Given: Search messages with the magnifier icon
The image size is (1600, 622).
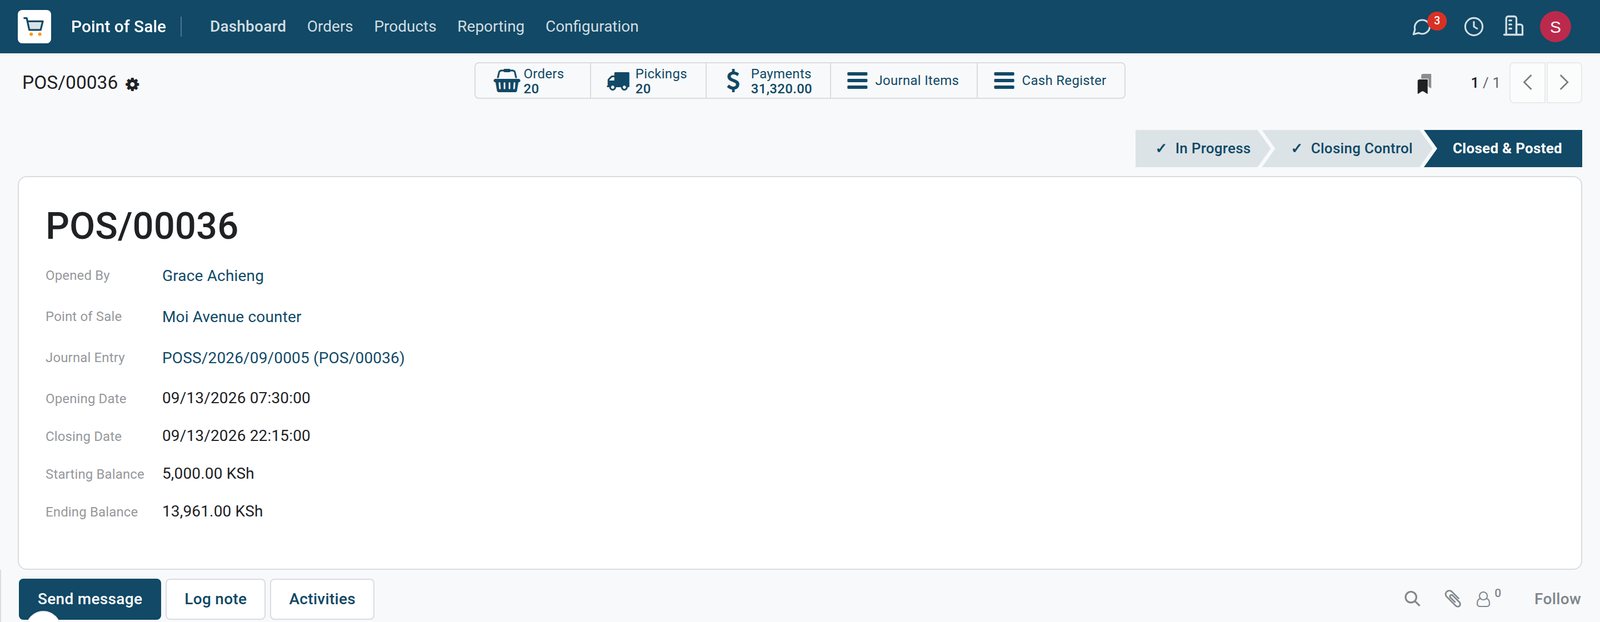Looking at the screenshot, I should coord(1412,599).
